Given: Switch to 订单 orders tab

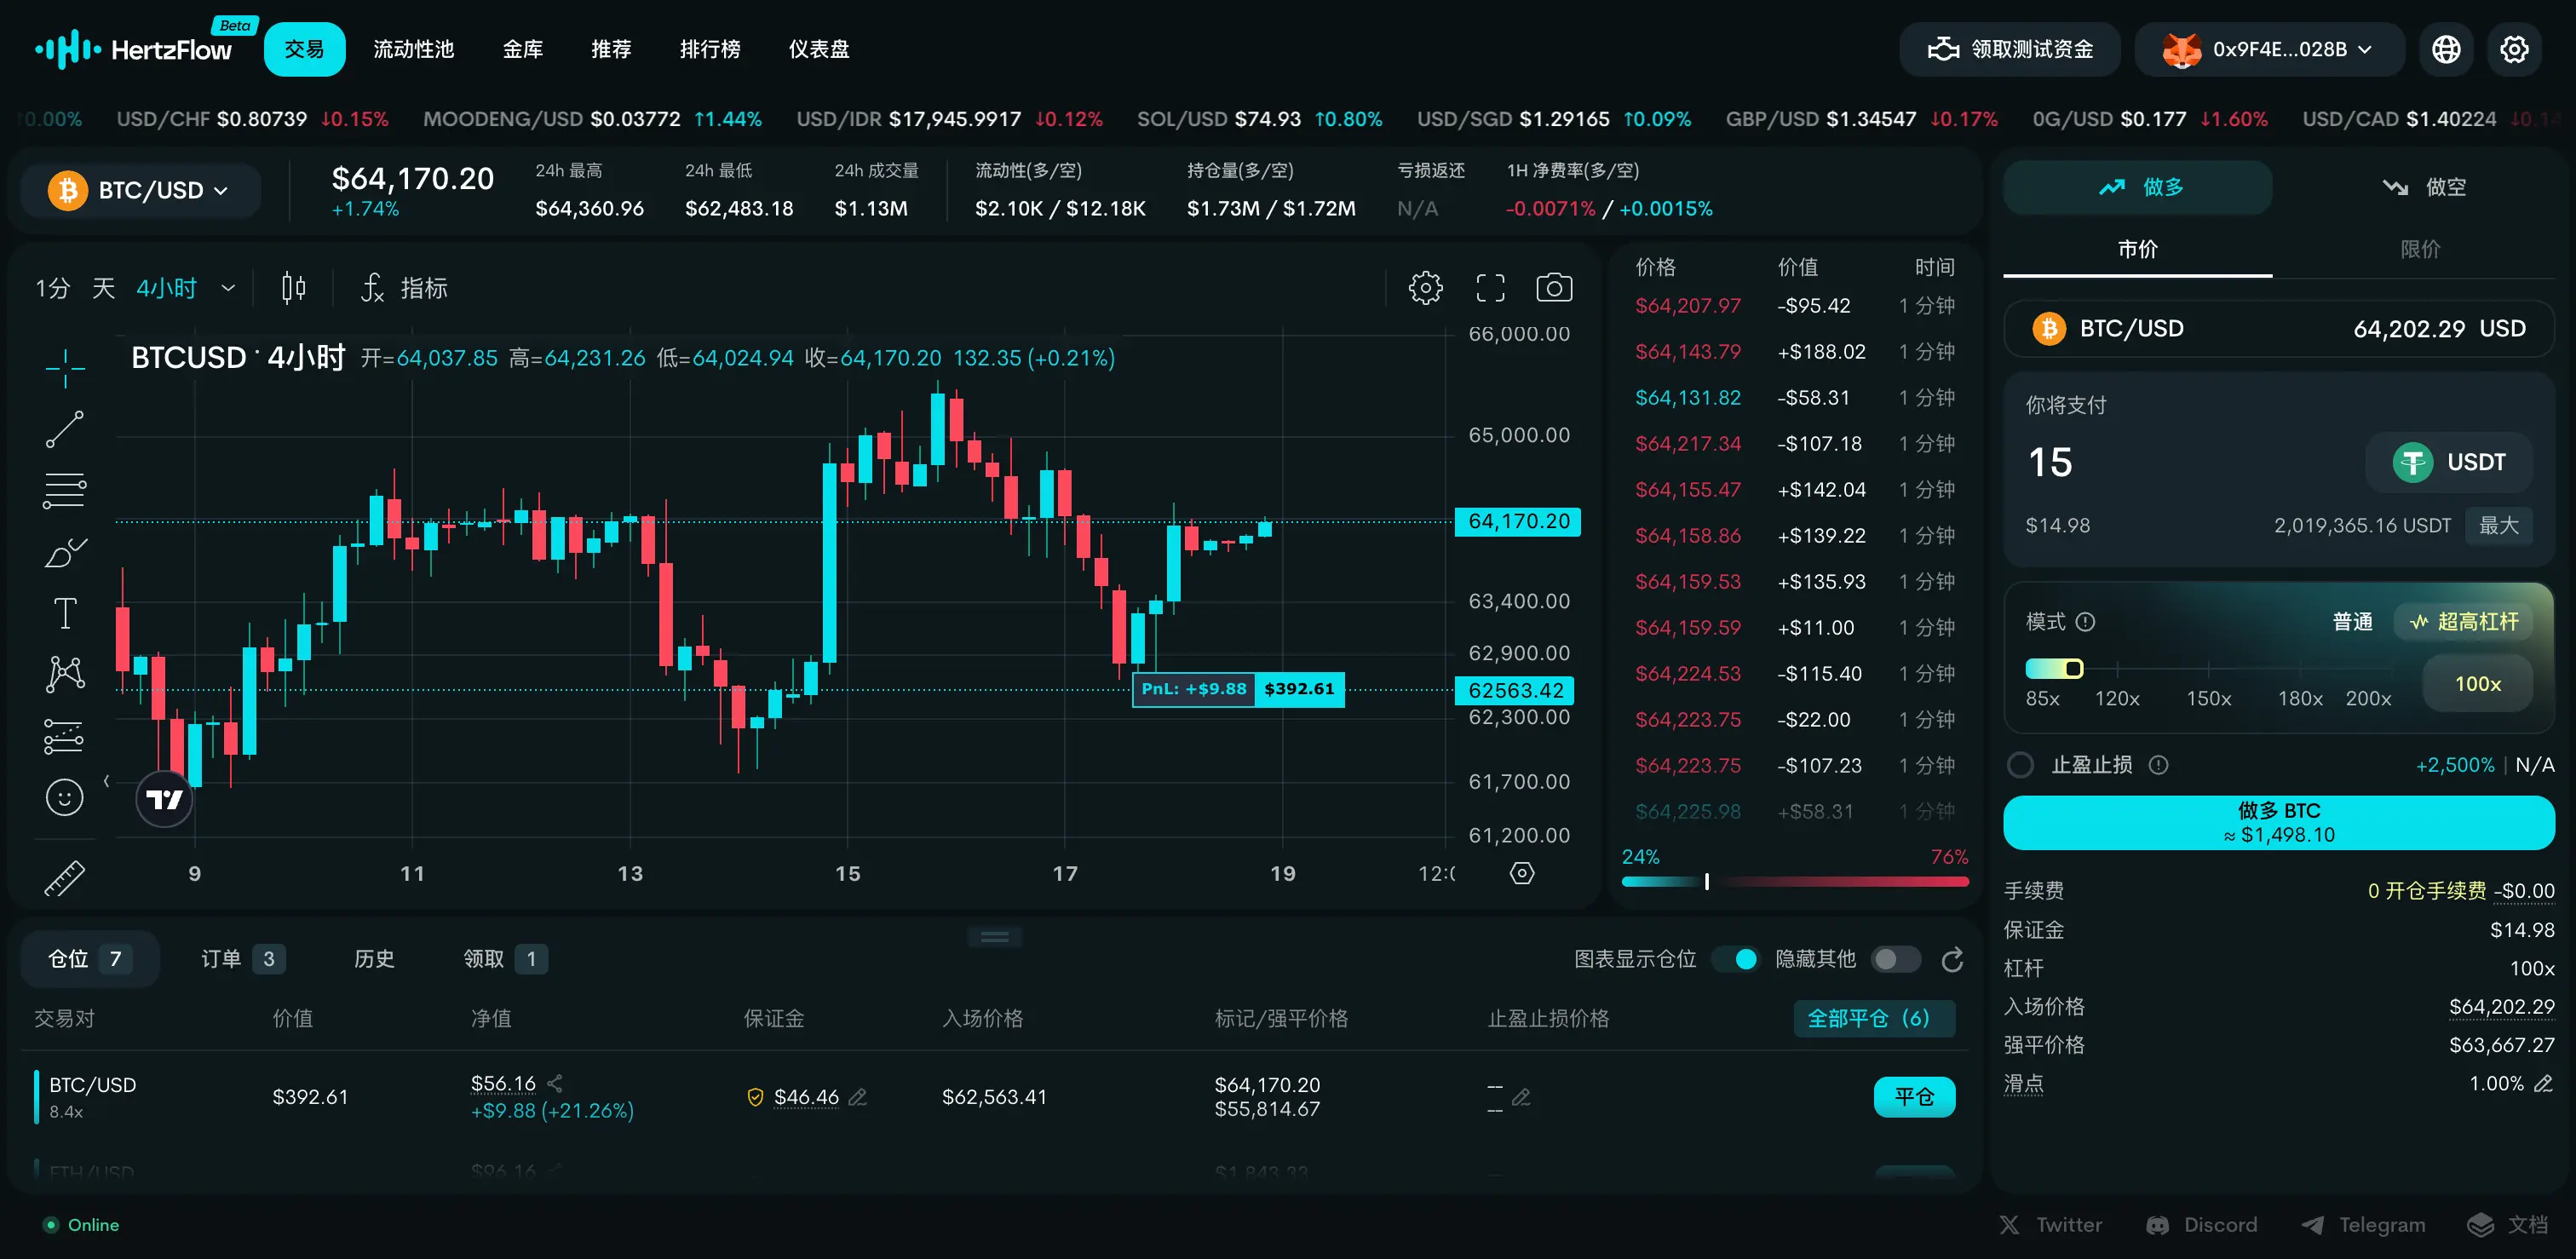Looking at the screenshot, I should [x=243, y=959].
